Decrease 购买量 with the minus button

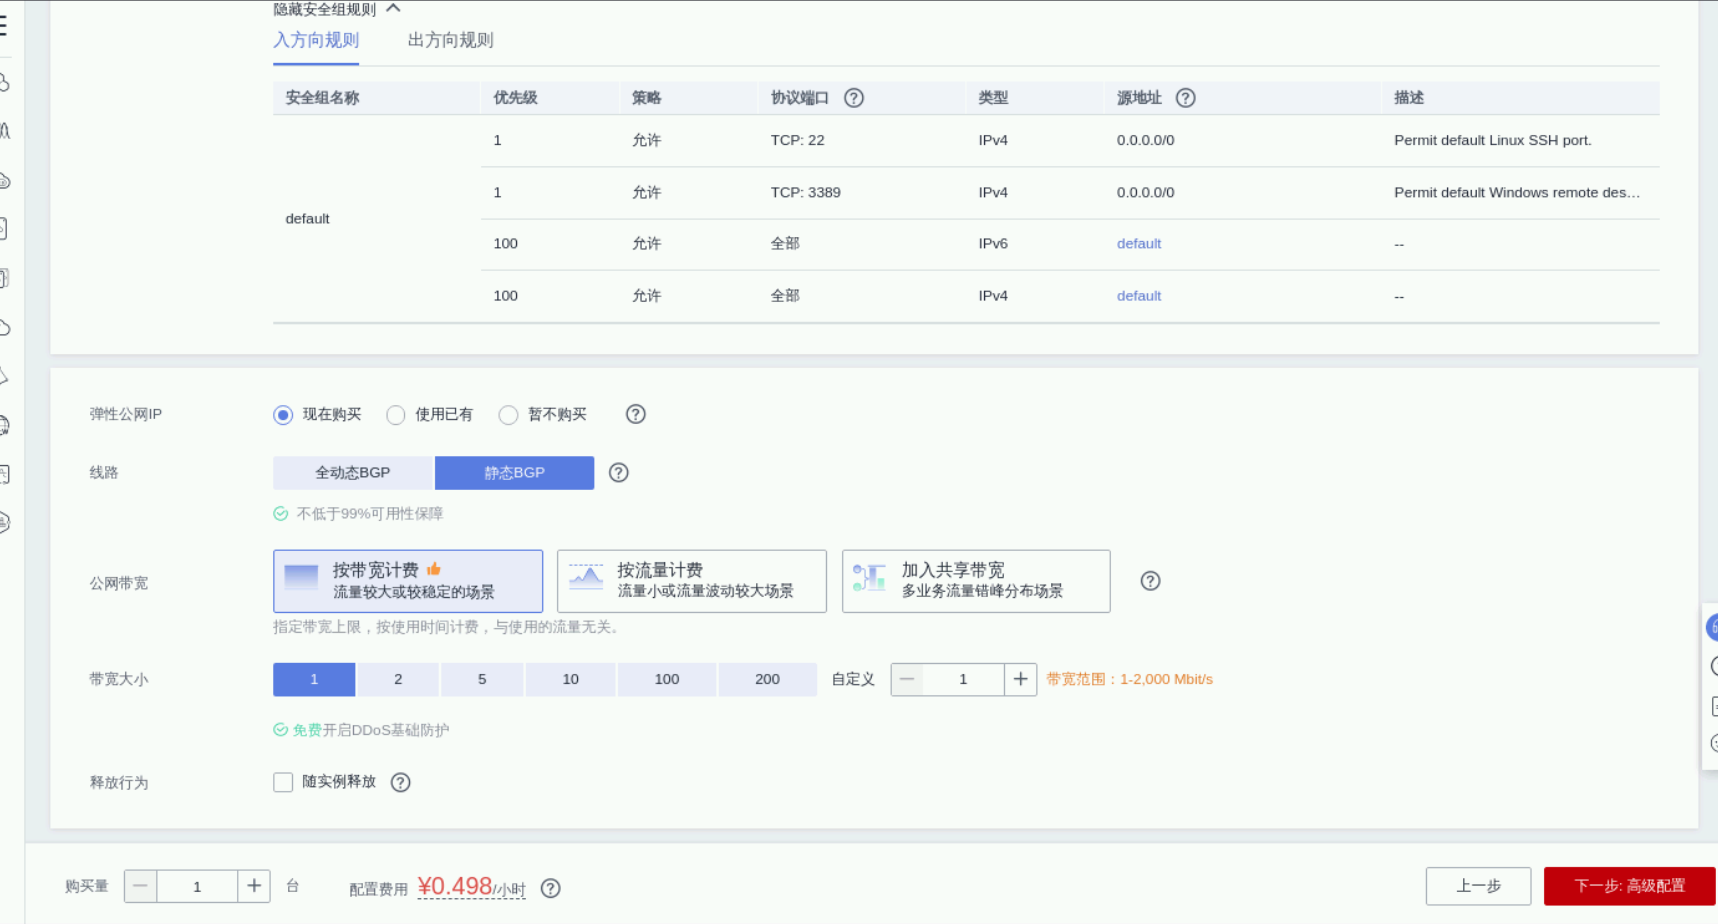[x=141, y=886]
